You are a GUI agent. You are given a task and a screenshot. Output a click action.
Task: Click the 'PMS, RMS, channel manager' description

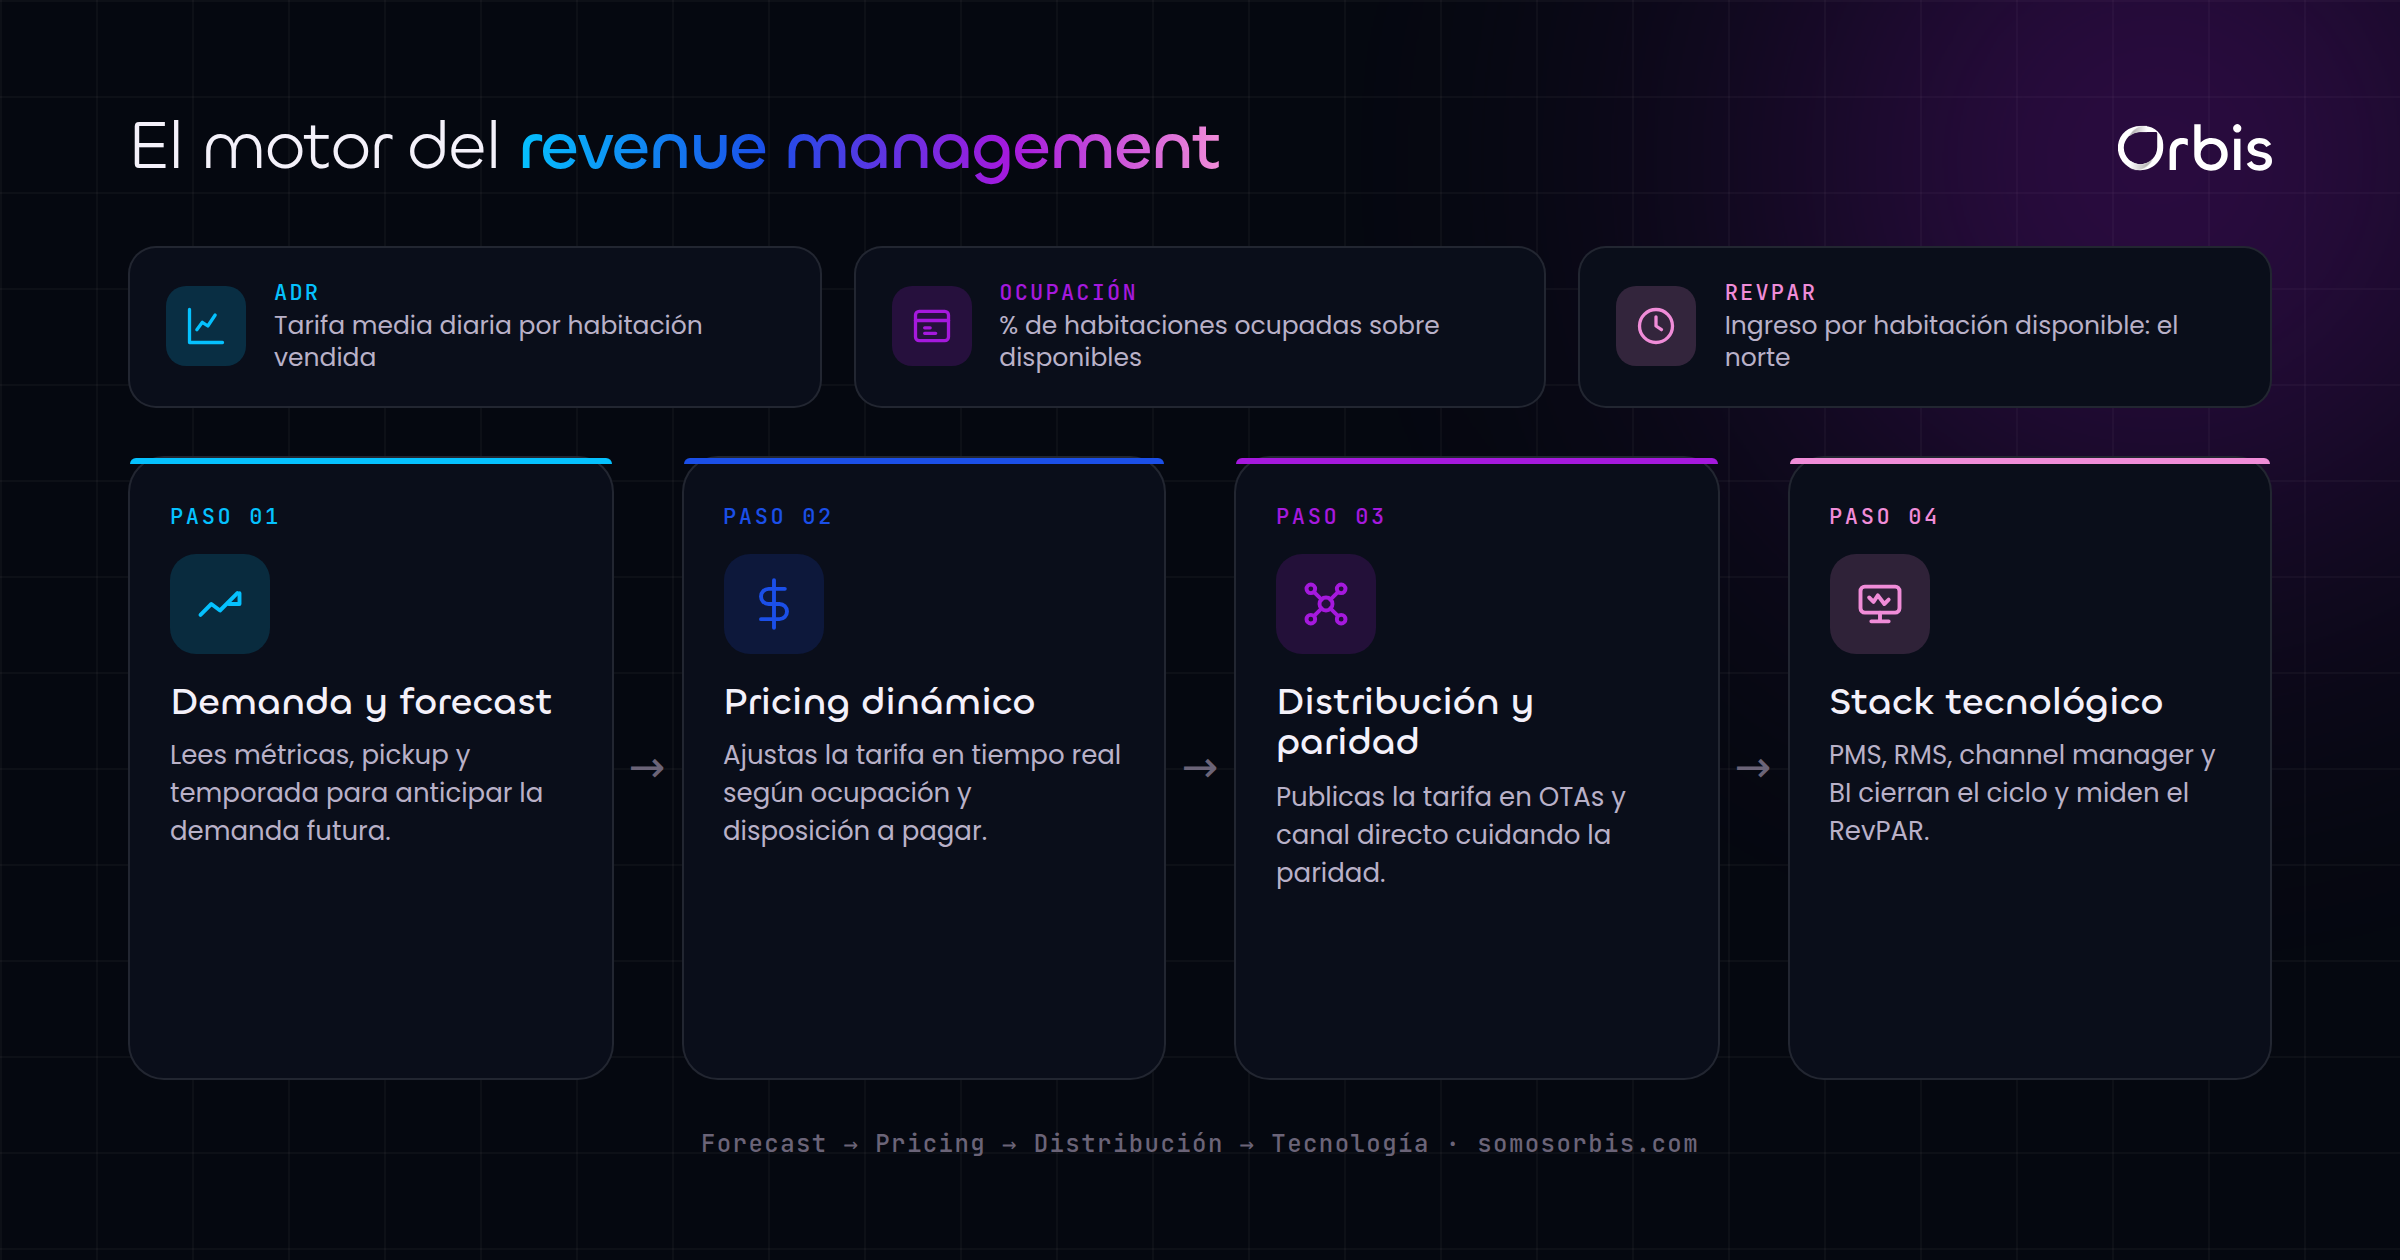[x=2022, y=792]
